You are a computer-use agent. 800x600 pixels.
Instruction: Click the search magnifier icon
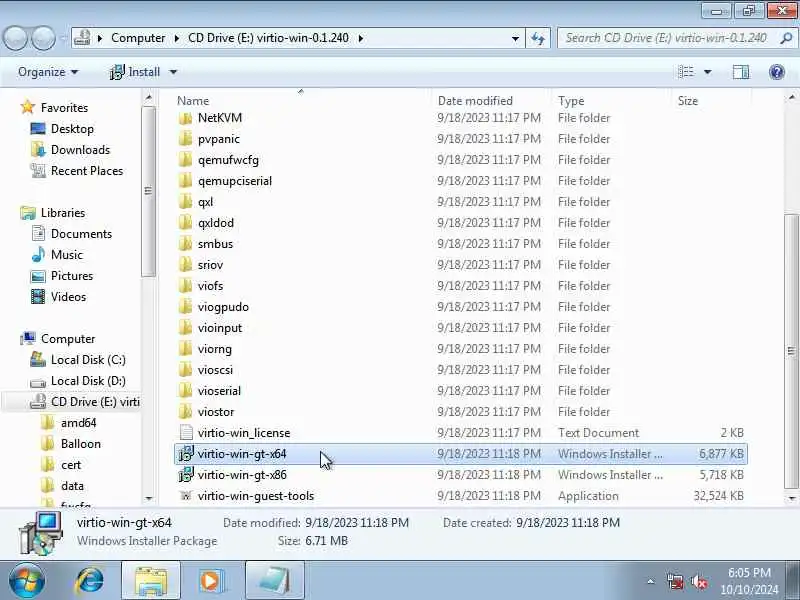pos(786,38)
